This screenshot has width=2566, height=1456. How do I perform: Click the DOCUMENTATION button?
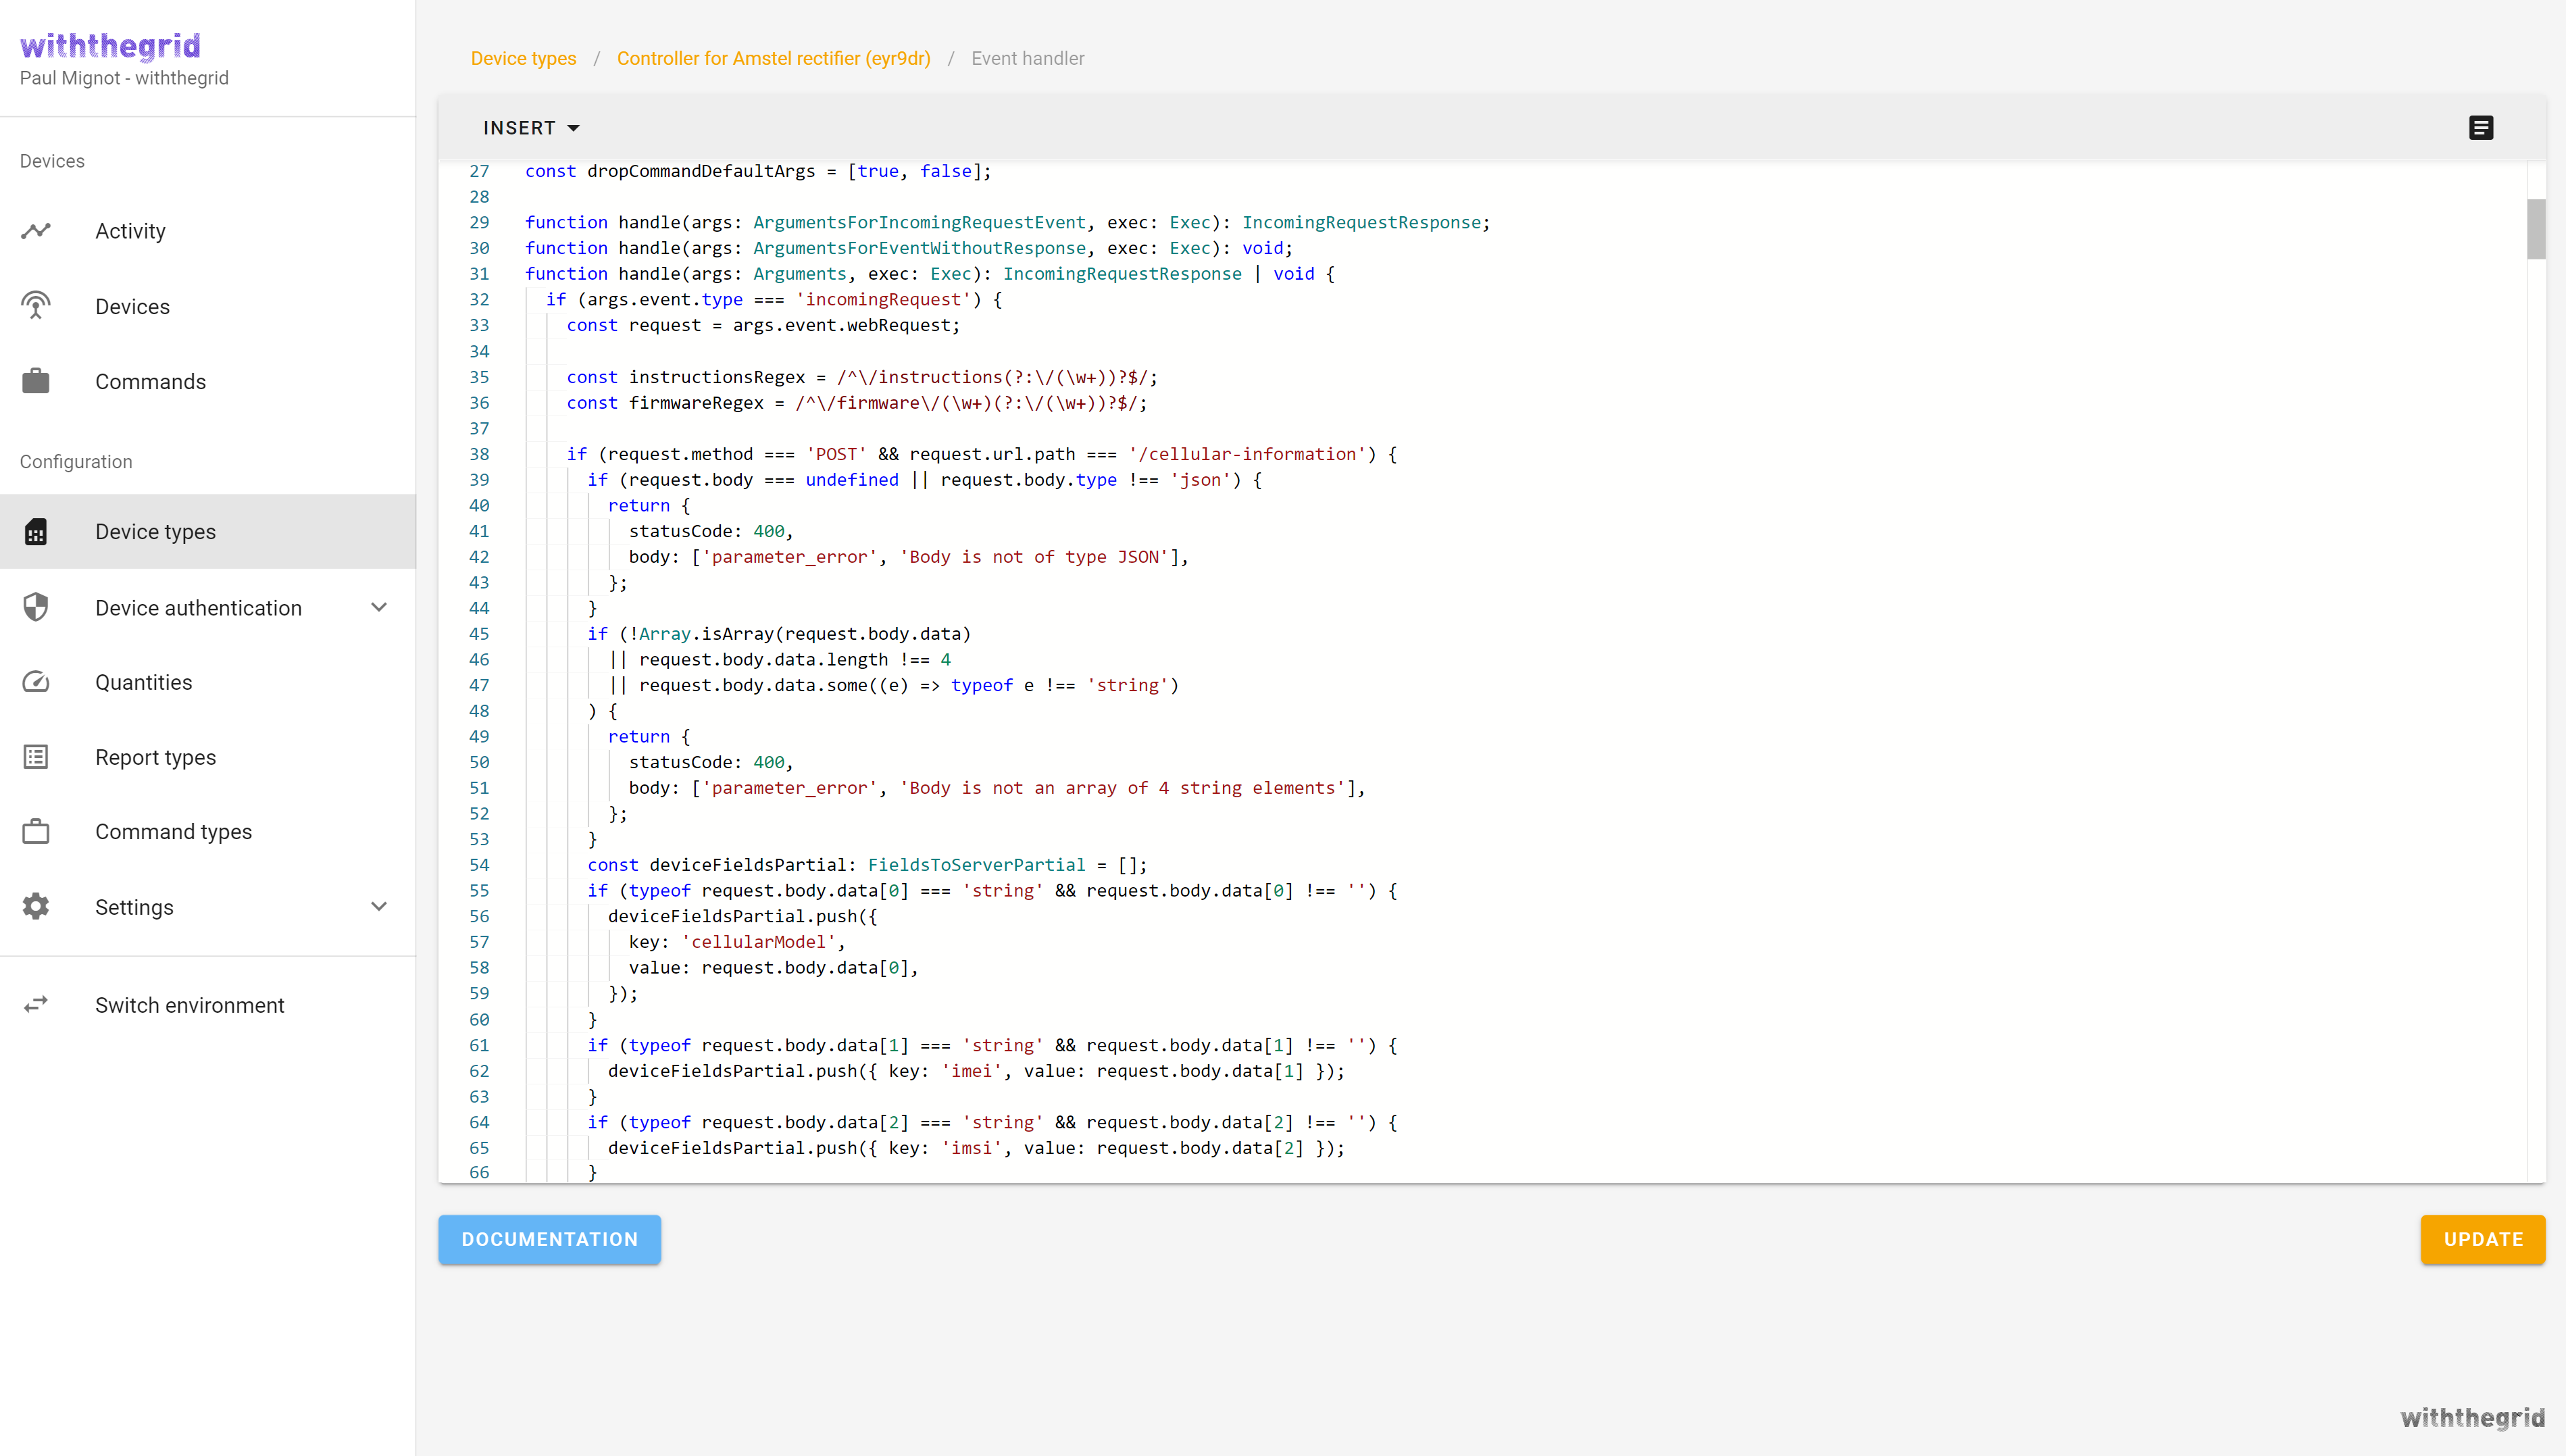point(549,1239)
